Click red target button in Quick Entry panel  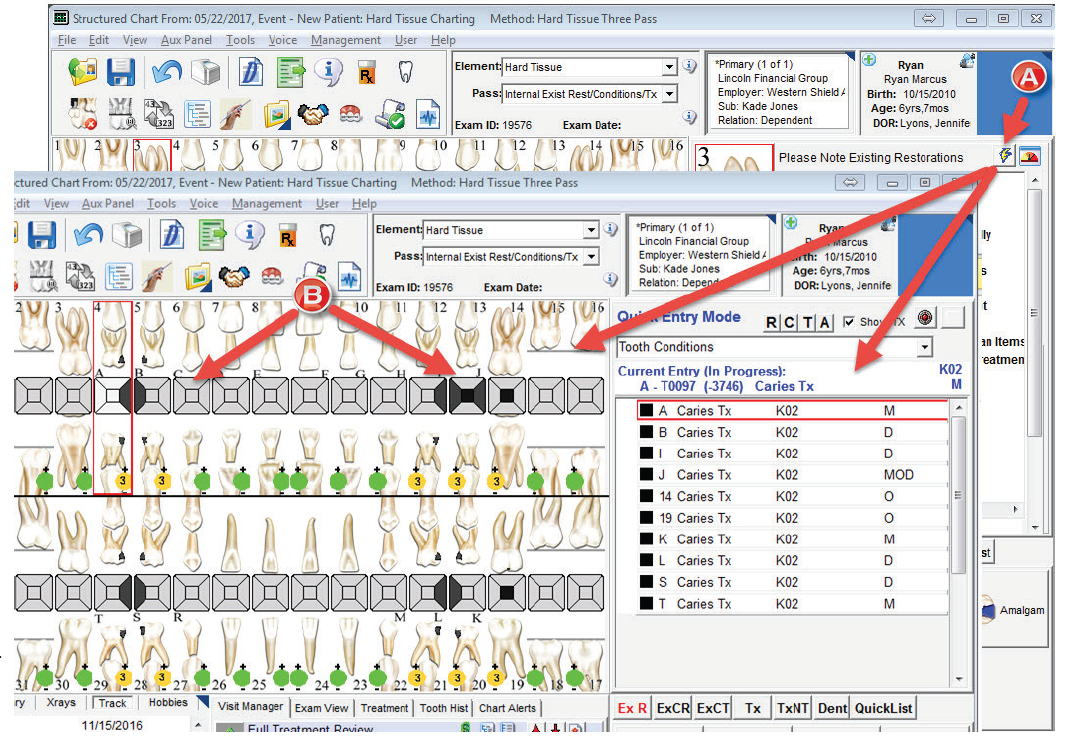(x=925, y=318)
